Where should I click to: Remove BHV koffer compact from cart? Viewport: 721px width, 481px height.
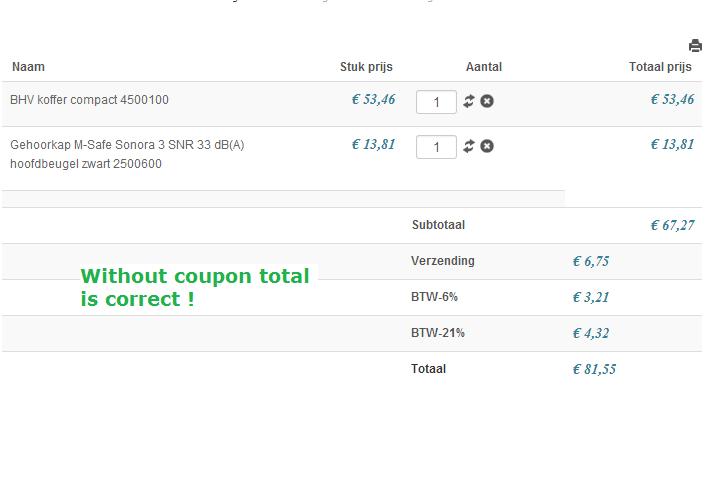pyautogui.click(x=487, y=101)
